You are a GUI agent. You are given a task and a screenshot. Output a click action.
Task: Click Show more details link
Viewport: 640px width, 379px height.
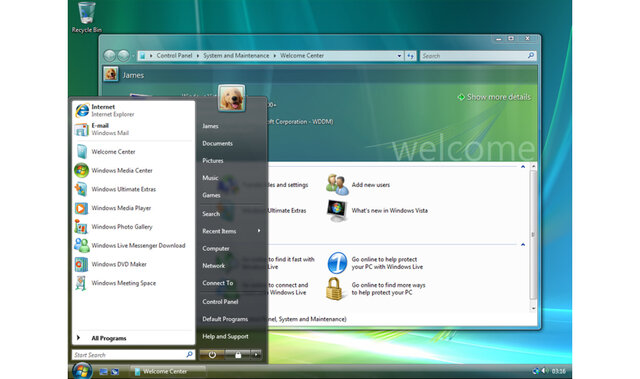(494, 97)
